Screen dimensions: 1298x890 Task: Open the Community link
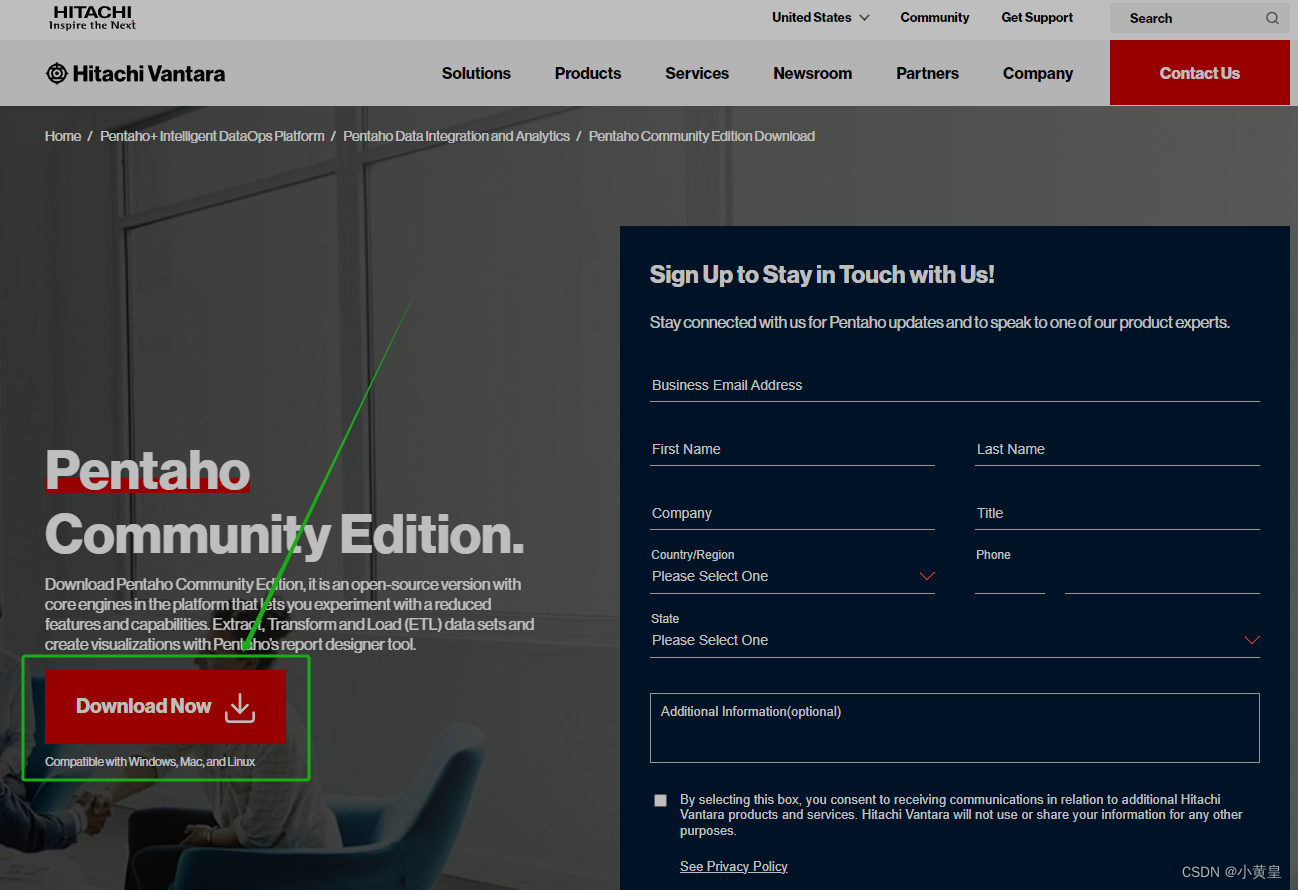click(935, 18)
